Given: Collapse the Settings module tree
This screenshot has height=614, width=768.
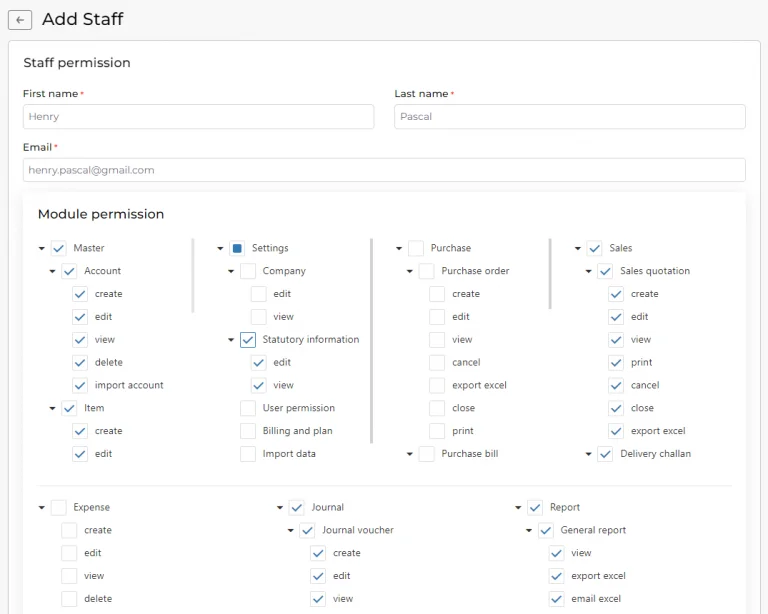Looking at the screenshot, I should coord(220,248).
